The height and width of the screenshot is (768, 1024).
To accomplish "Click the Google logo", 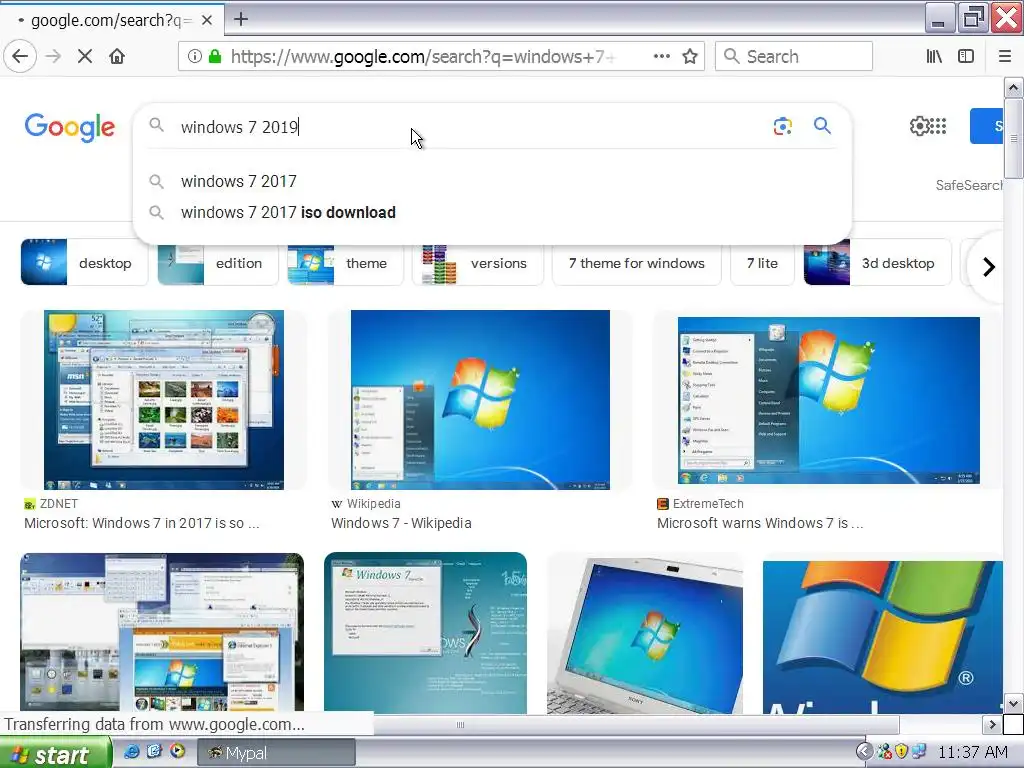I will (x=70, y=127).
